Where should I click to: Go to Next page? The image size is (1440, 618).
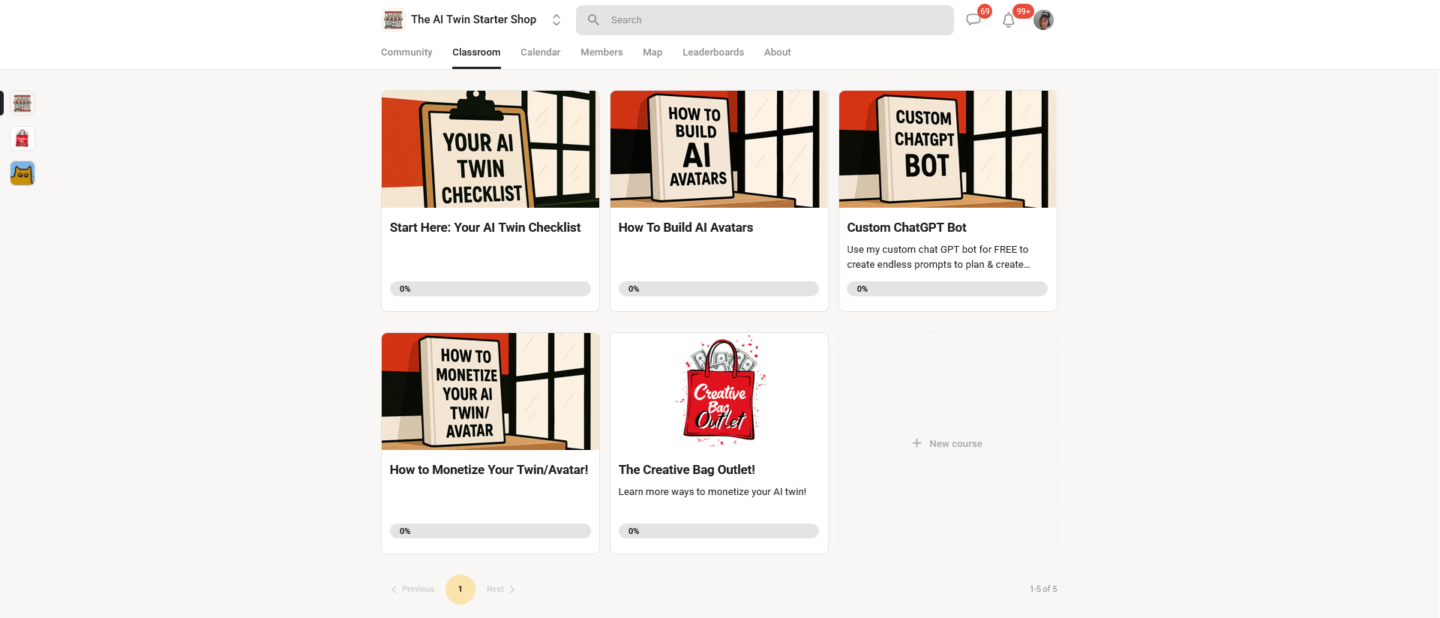[501, 589]
